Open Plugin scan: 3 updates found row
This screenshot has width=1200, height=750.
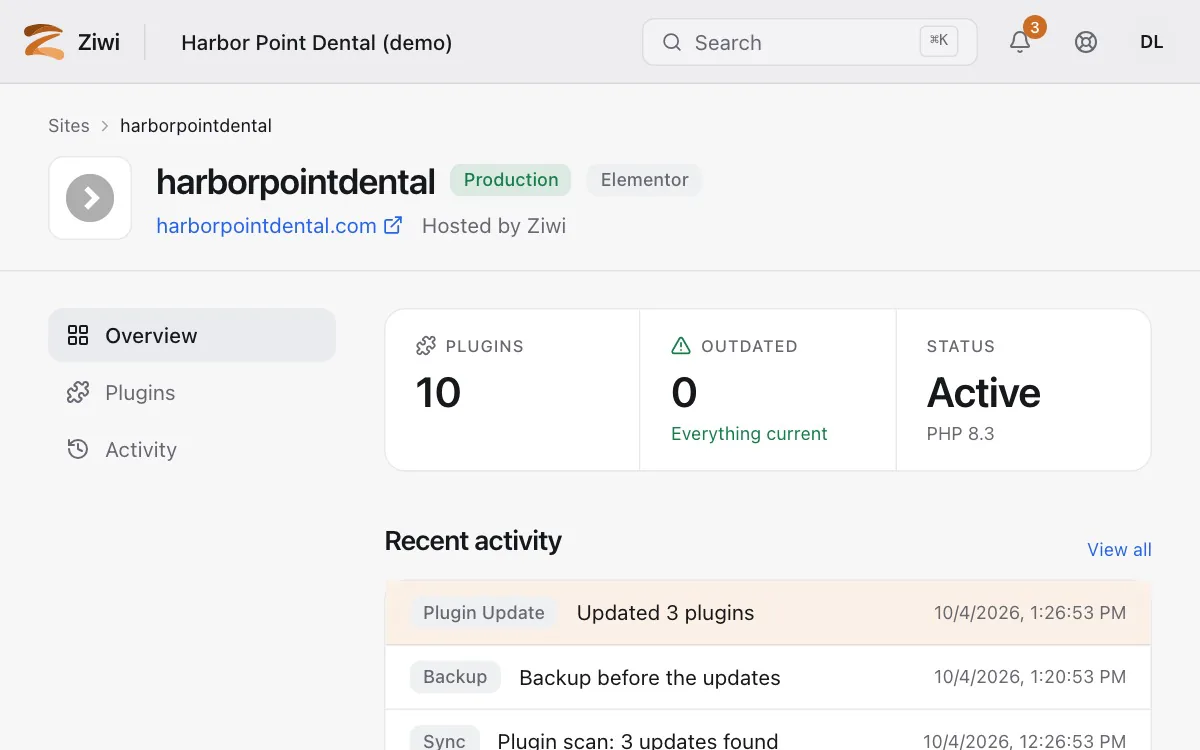coord(768,730)
